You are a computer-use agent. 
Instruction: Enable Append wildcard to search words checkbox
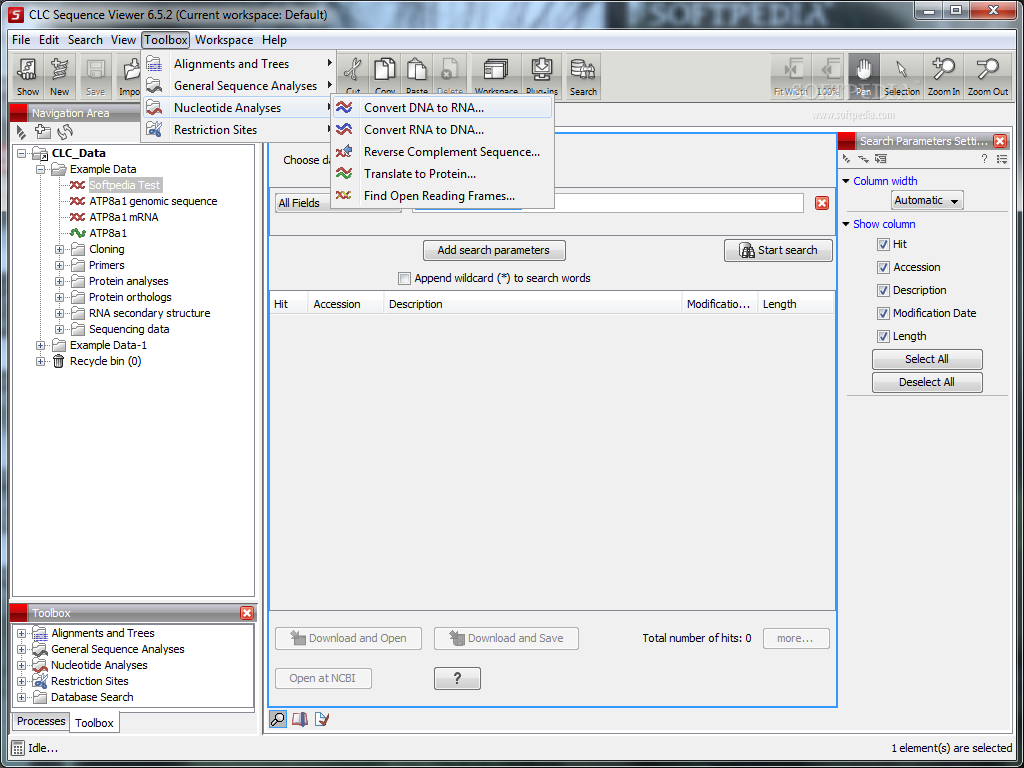pyautogui.click(x=404, y=278)
